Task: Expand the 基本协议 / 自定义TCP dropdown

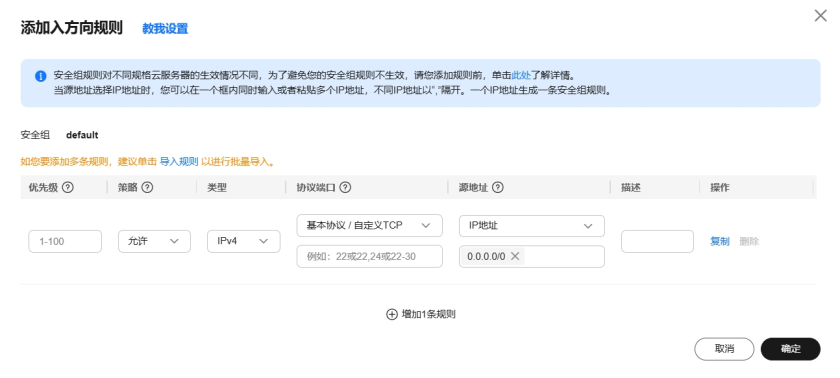Action: (370, 225)
